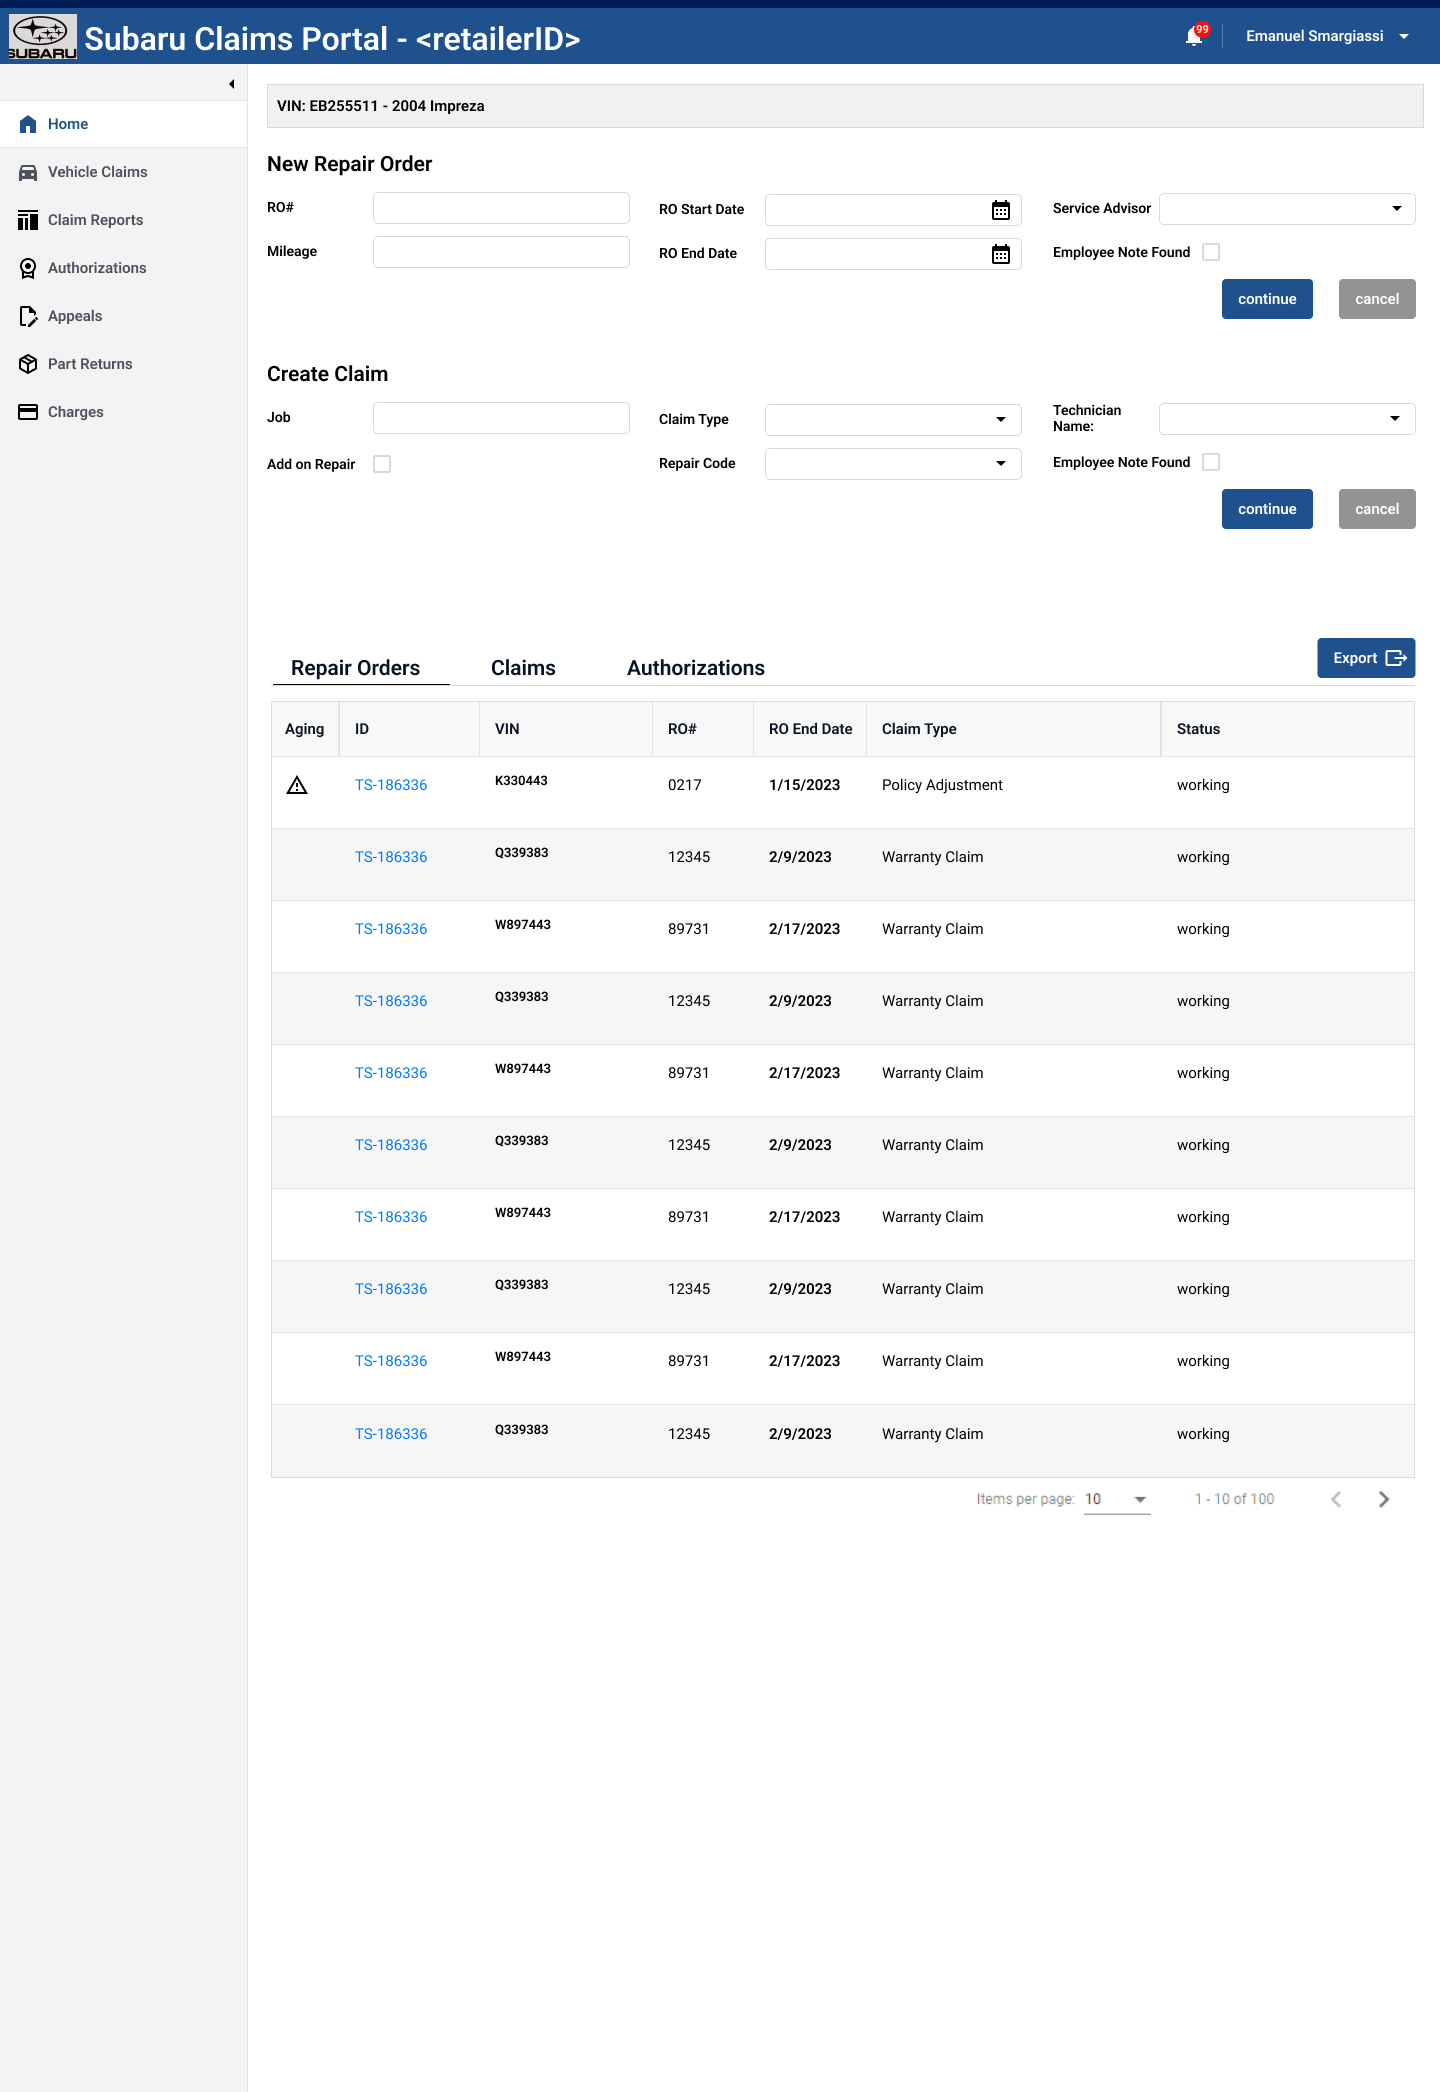Click the Export button

tap(1366, 658)
